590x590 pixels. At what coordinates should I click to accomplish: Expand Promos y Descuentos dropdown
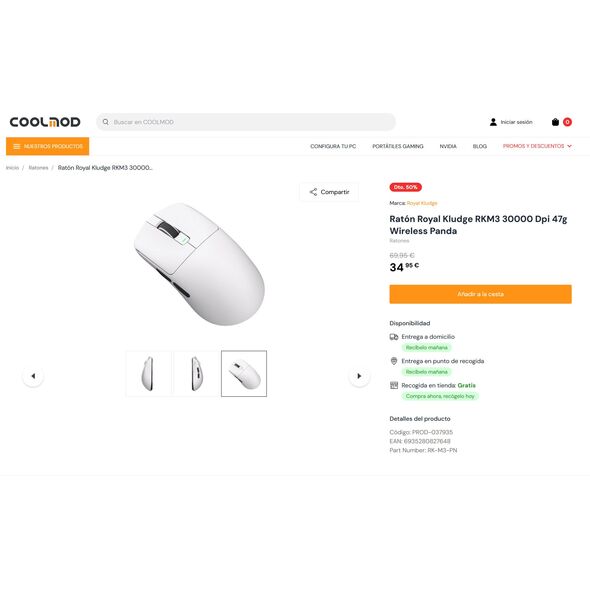[x=537, y=146]
